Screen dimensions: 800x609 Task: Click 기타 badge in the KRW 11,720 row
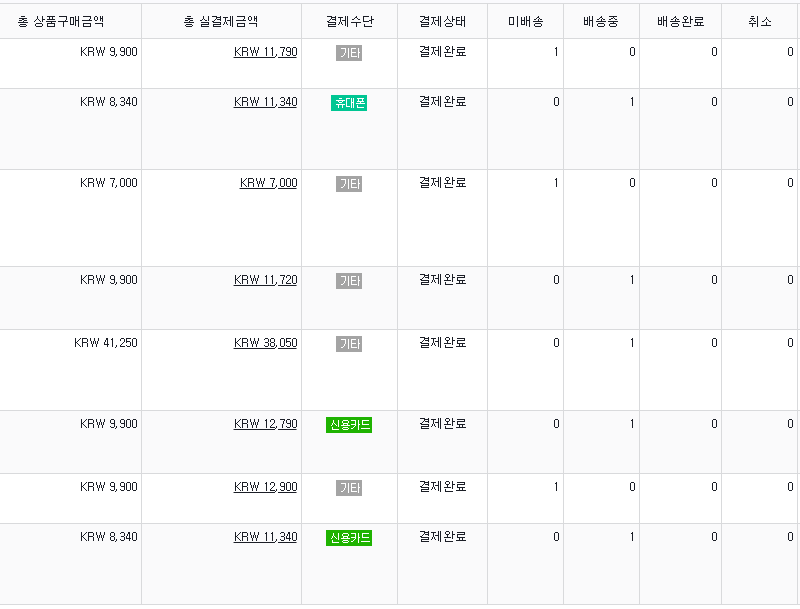tap(349, 281)
